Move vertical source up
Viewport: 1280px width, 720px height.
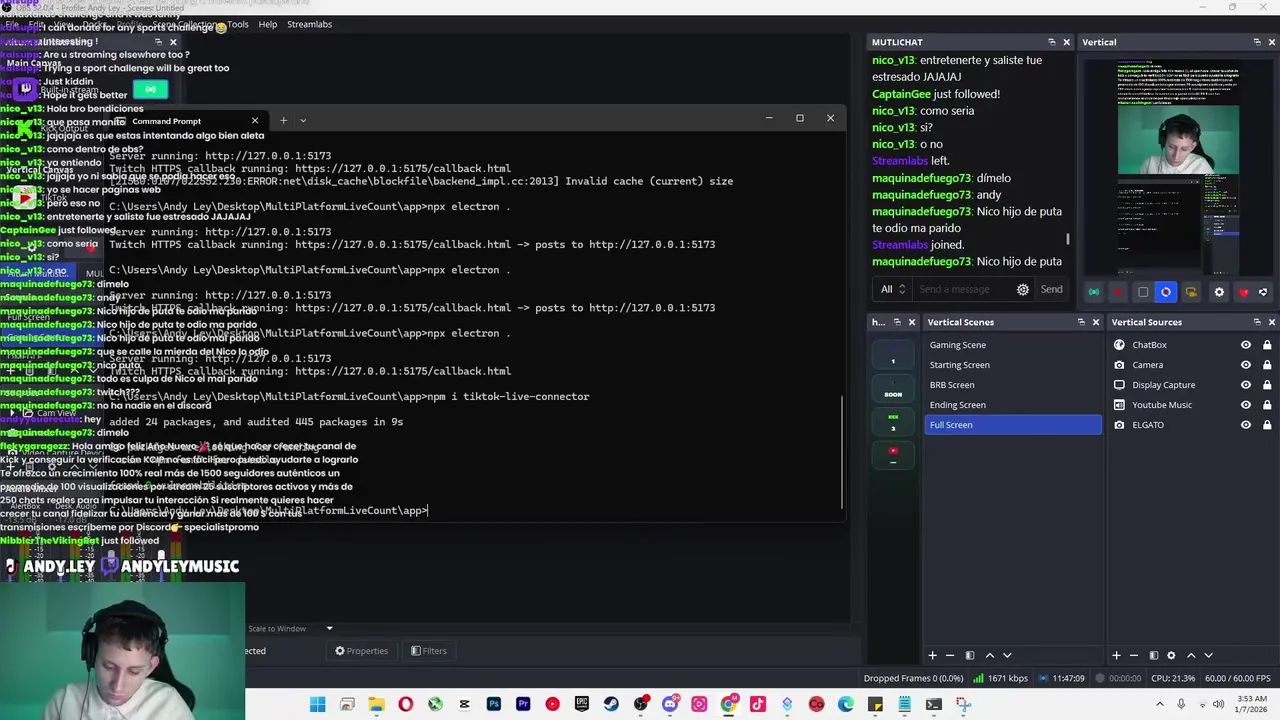coord(1191,655)
